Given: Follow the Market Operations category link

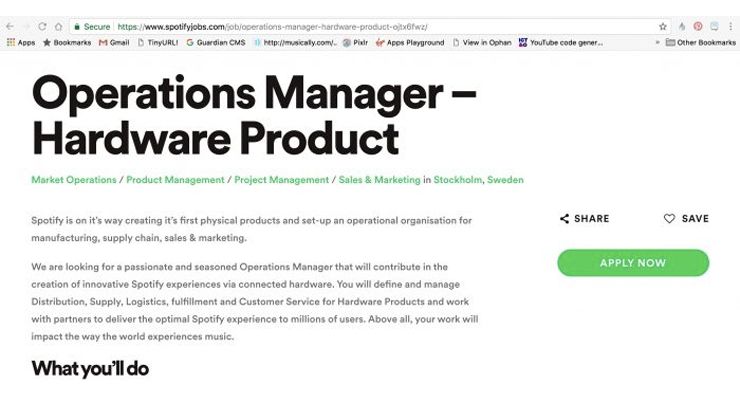Looking at the screenshot, I should (x=74, y=180).
